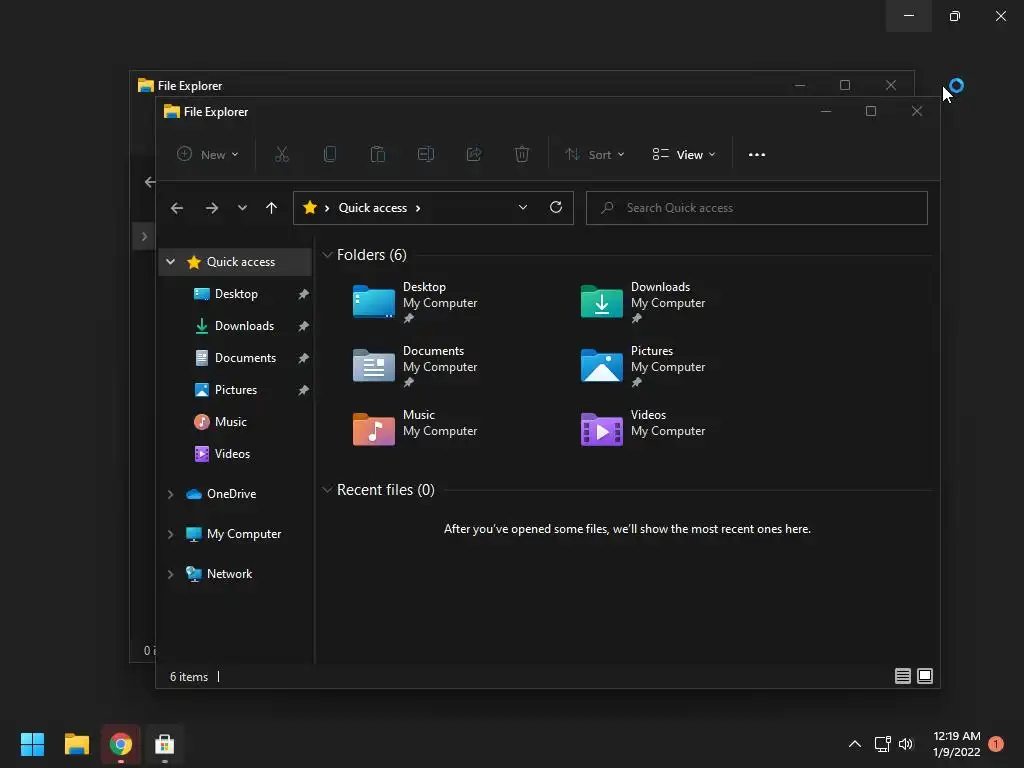Select Music in the navigation pane

click(x=231, y=422)
